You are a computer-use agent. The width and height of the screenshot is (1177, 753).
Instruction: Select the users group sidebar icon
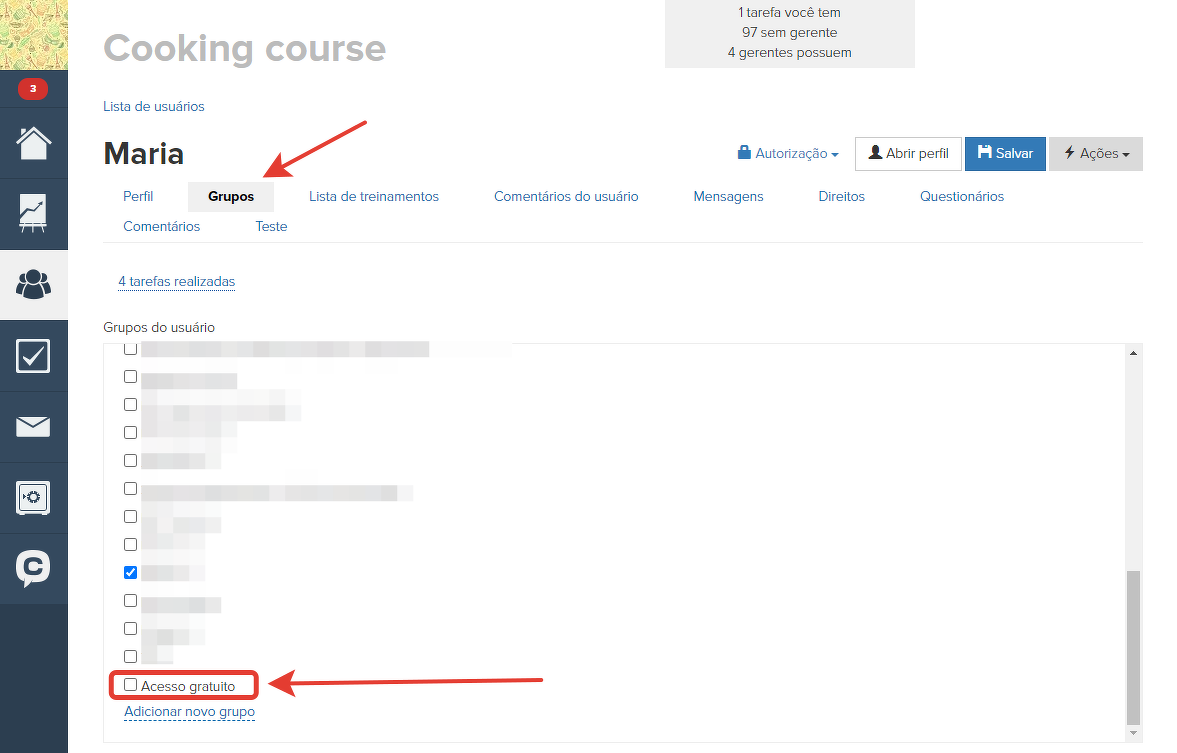(33, 285)
